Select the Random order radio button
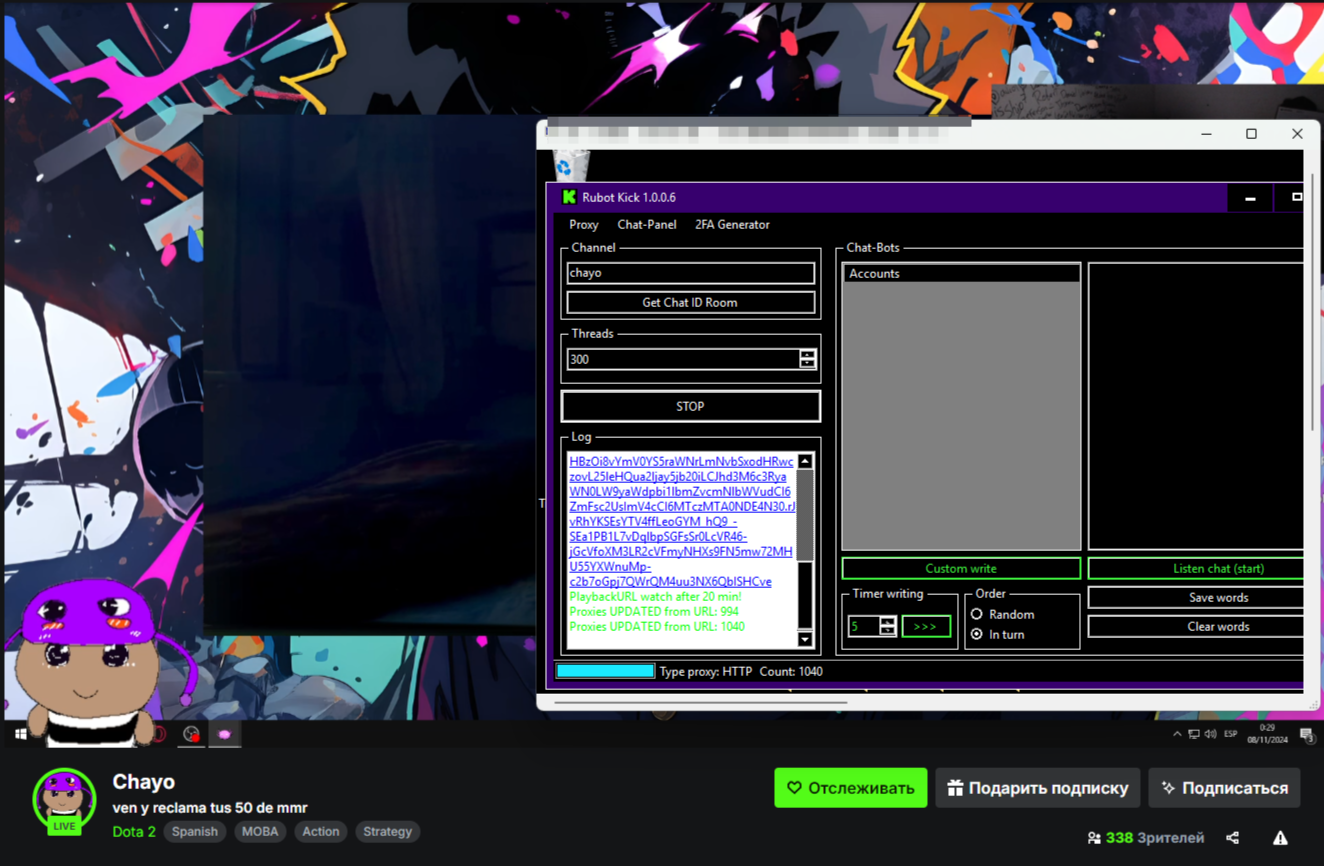 click(977, 614)
